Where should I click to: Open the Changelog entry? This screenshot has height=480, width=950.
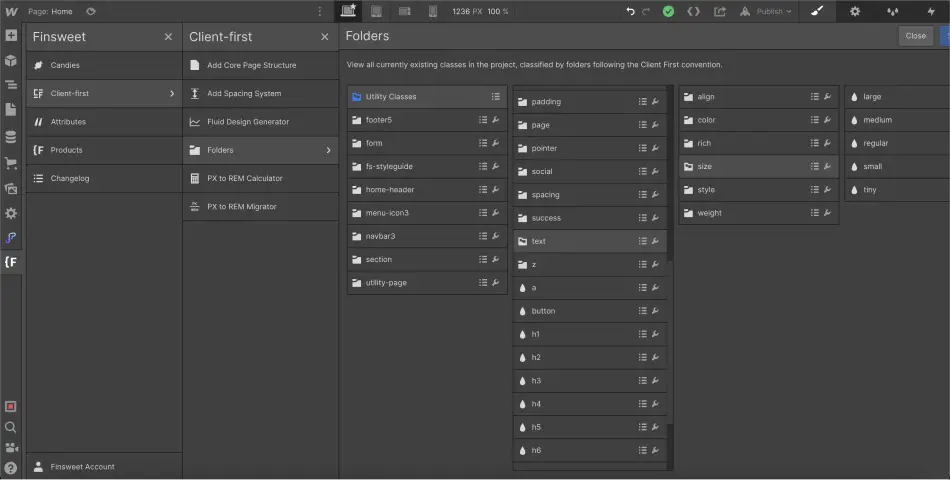click(104, 178)
